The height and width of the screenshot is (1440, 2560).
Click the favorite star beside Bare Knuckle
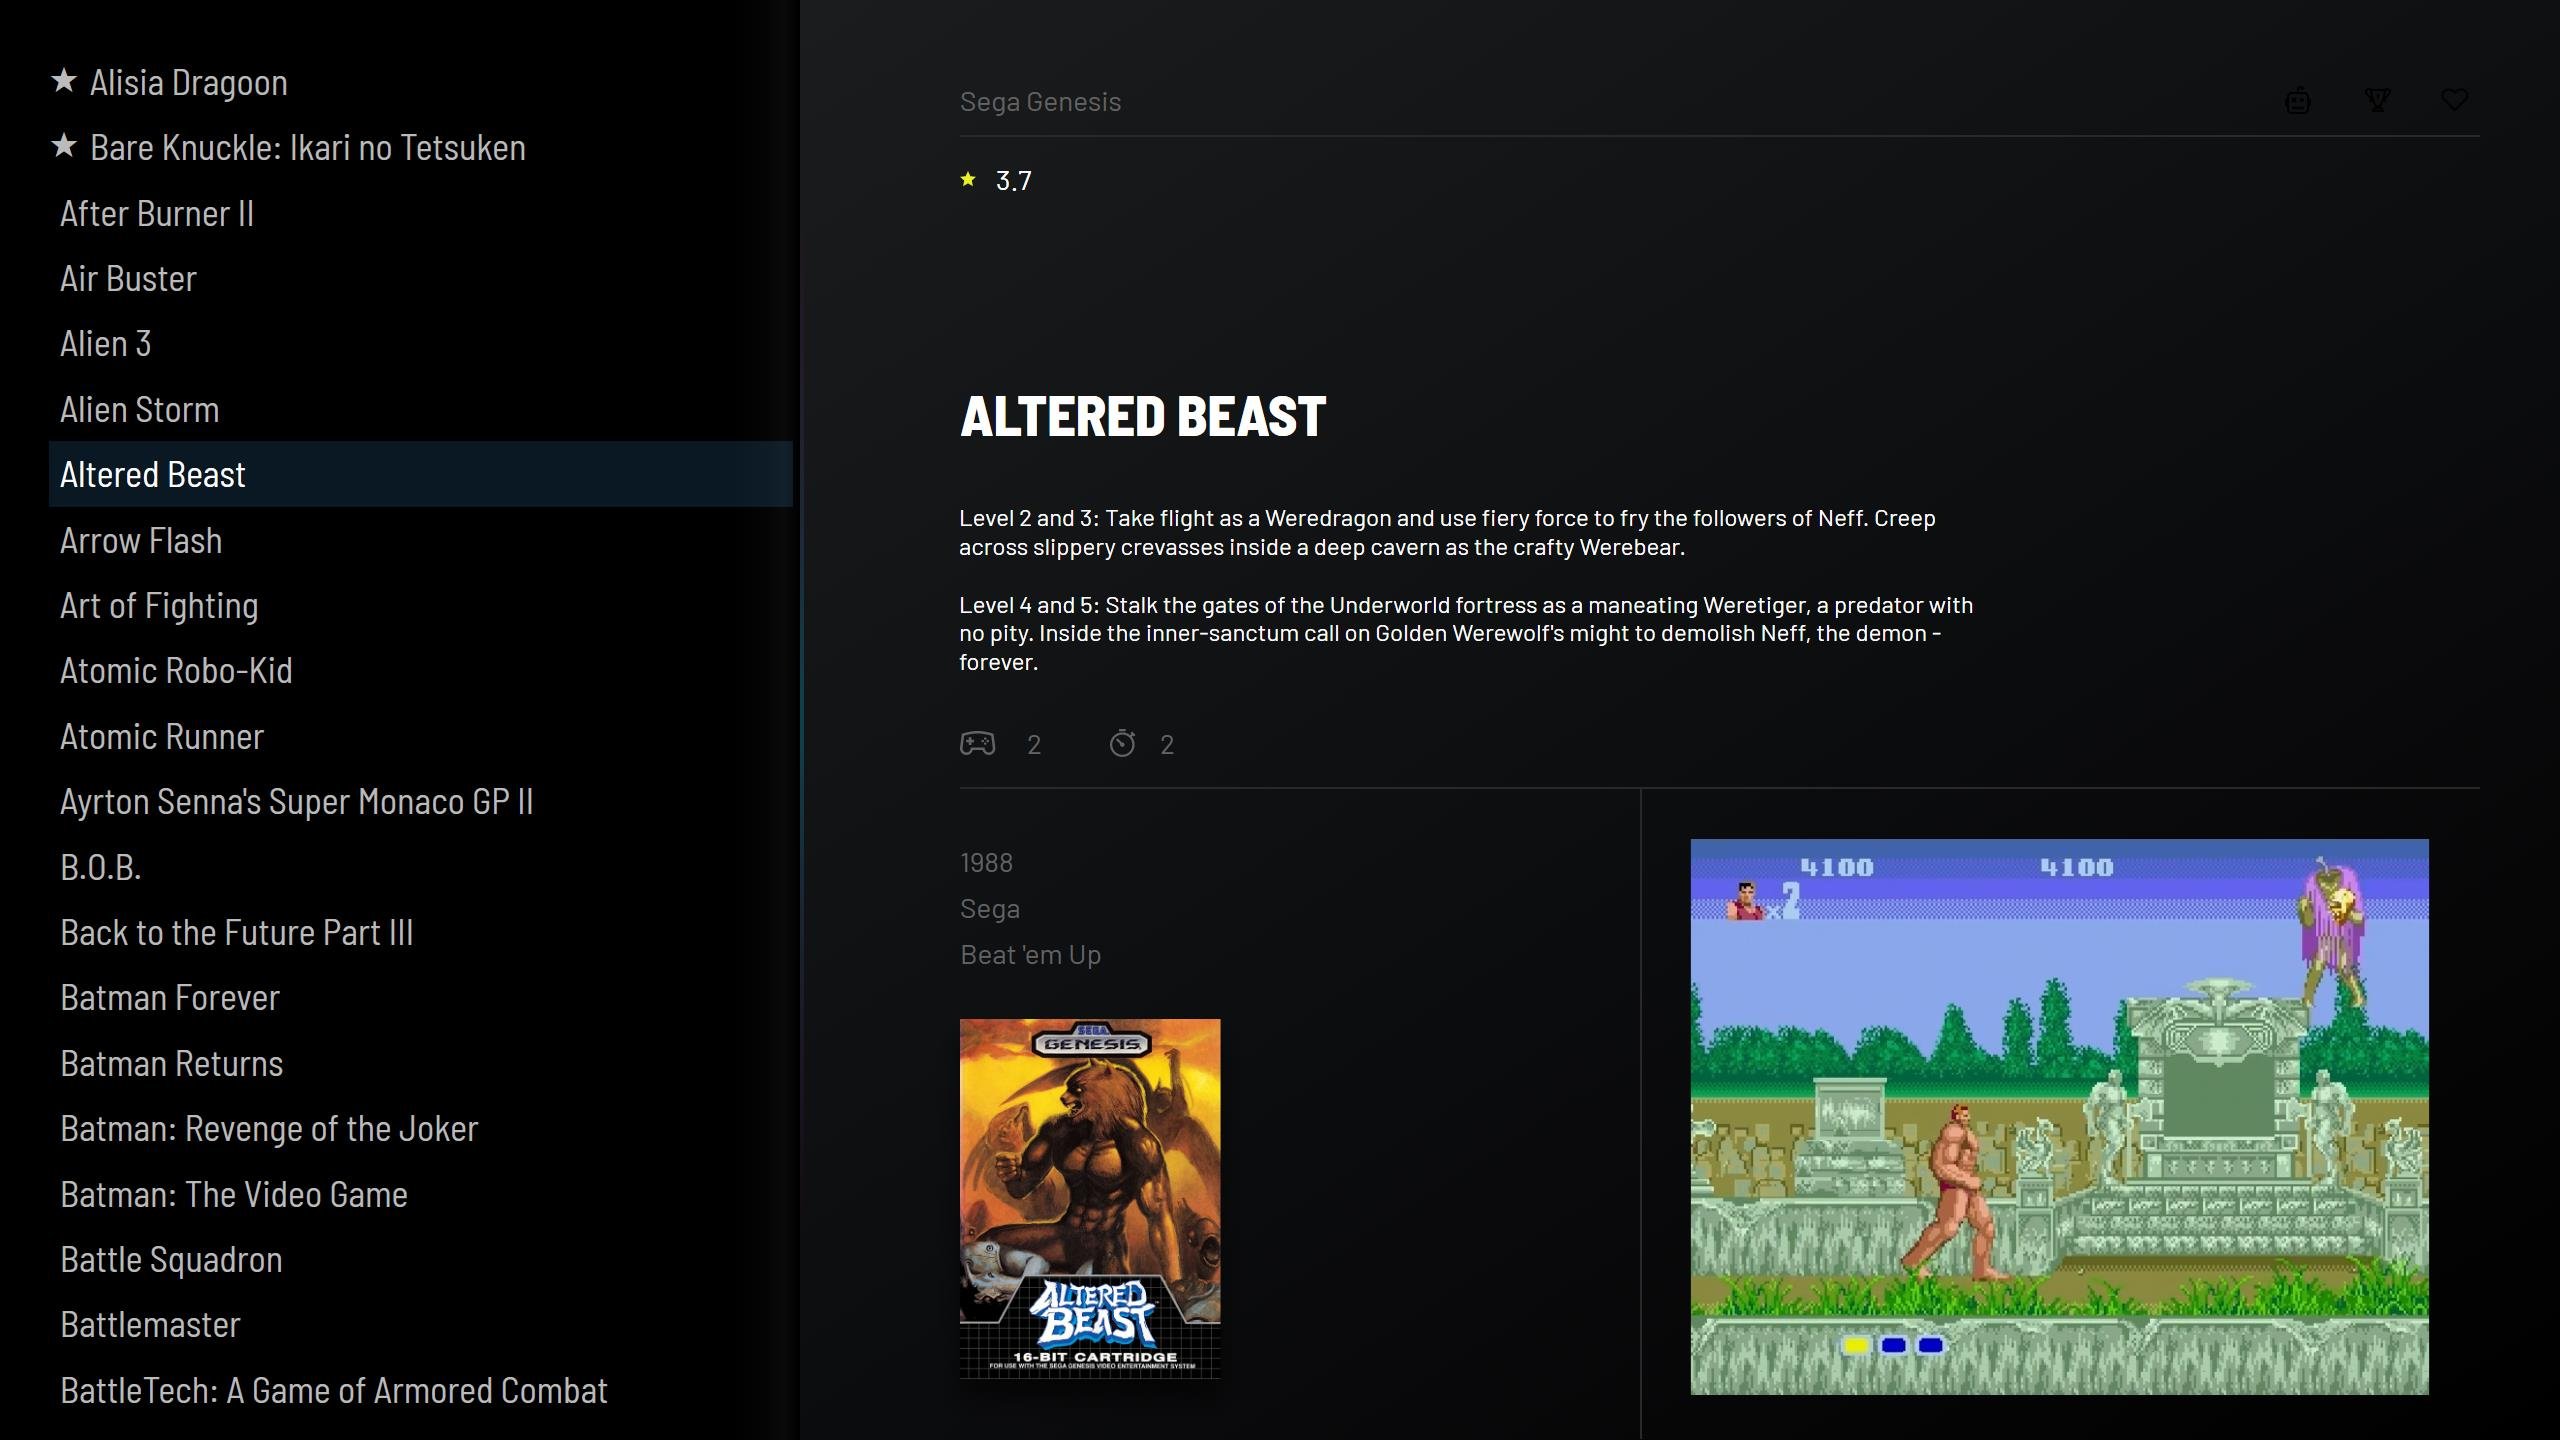64,146
